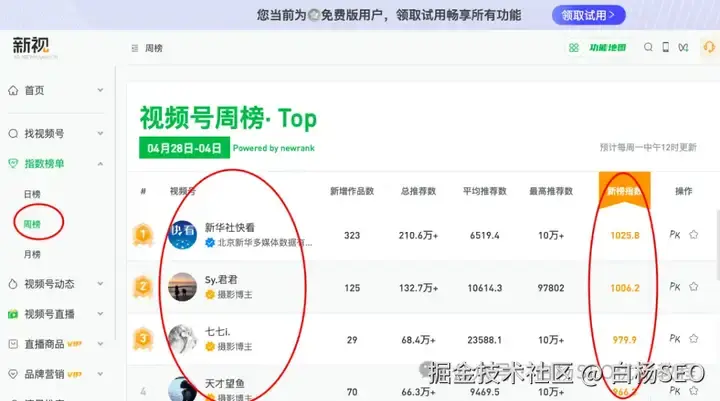This screenshot has width=720, height=401.
Task: Click the search magnifier icon in header
Action: [648, 47]
